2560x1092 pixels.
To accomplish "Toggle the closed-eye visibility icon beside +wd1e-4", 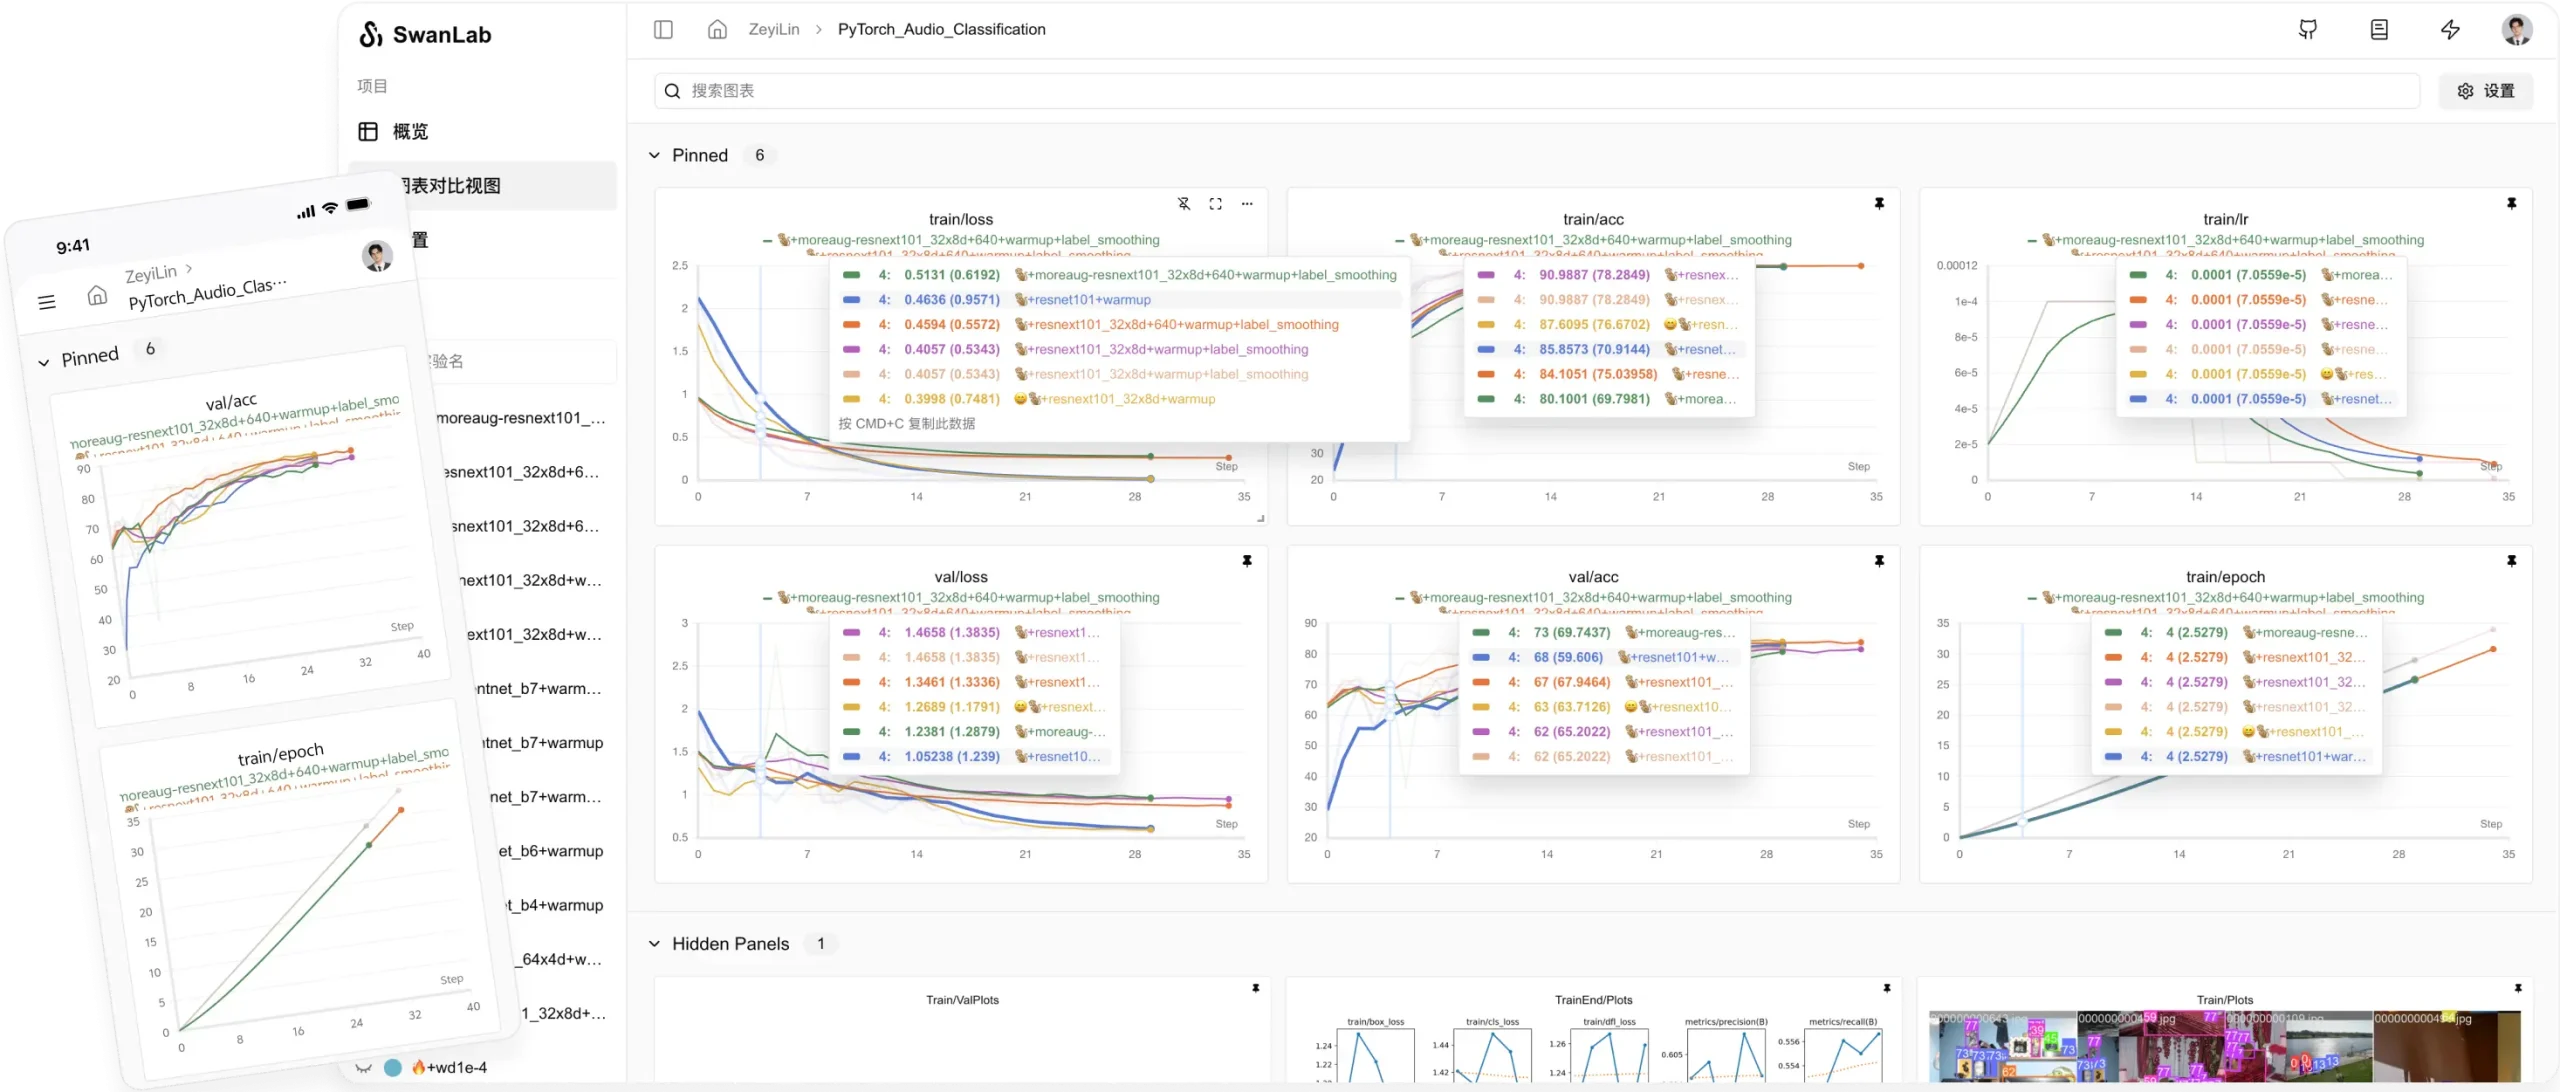I will [x=364, y=1068].
